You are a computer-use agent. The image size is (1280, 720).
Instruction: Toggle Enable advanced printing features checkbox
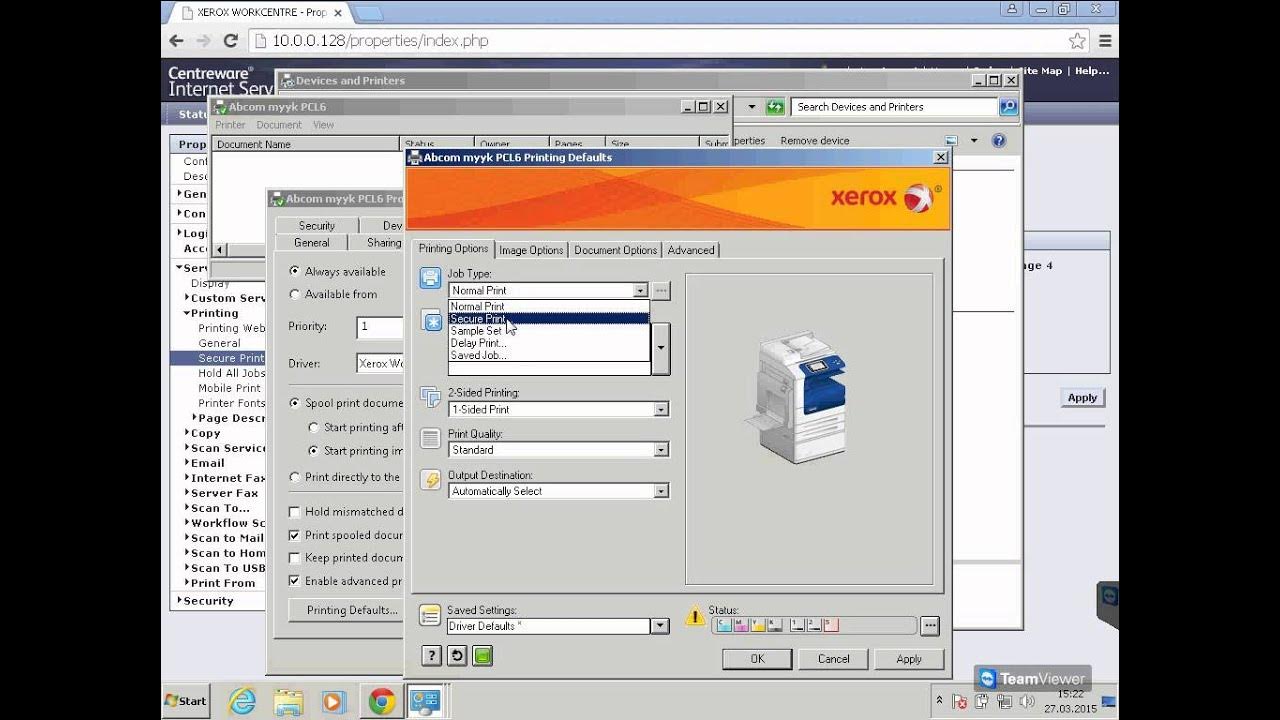click(x=294, y=581)
